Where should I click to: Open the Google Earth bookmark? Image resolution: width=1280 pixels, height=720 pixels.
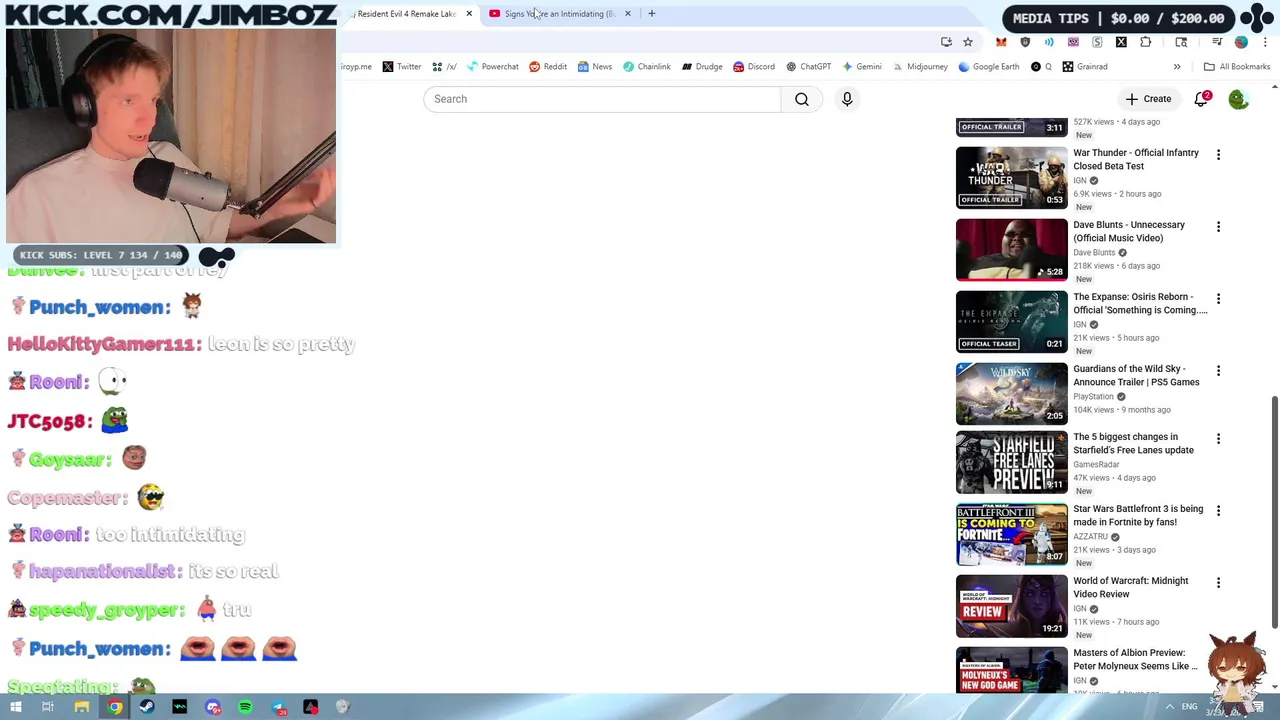click(988, 67)
